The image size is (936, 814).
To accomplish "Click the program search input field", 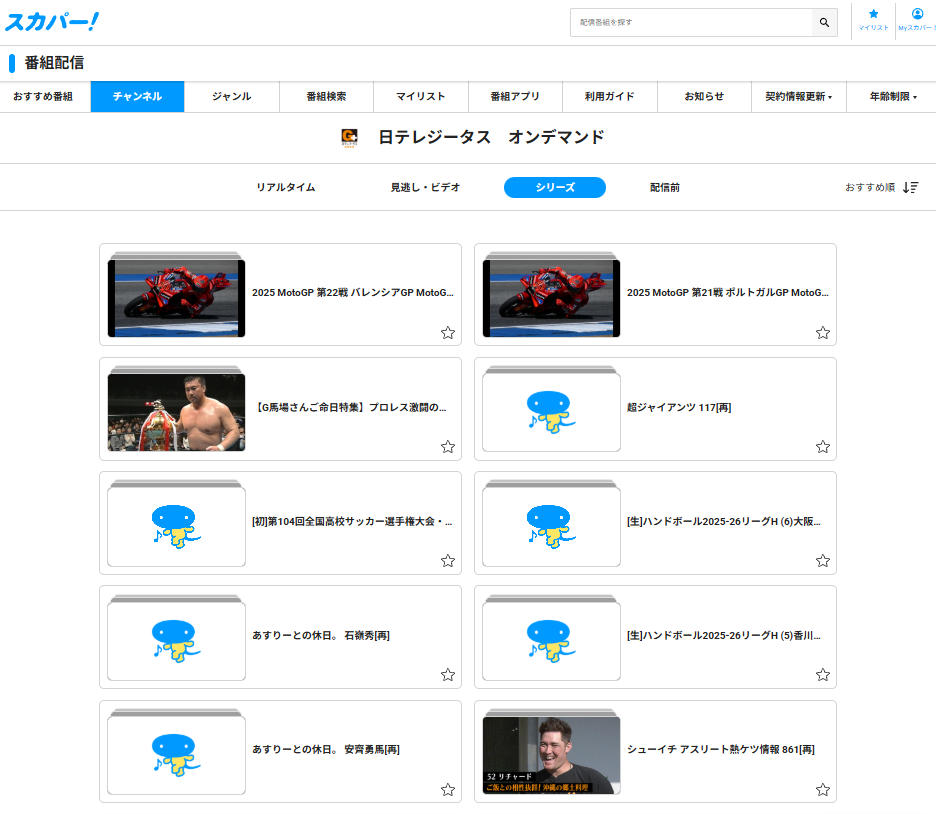I will pyautogui.click(x=690, y=22).
